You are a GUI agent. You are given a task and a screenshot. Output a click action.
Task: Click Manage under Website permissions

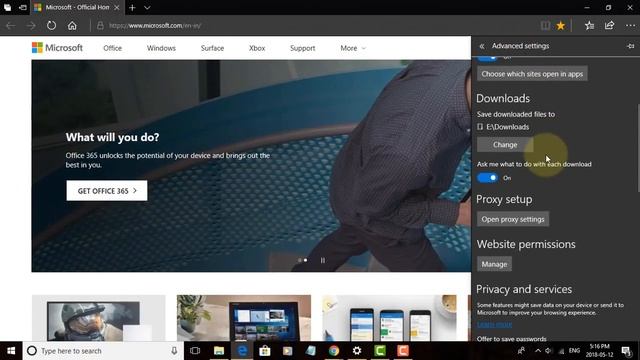click(x=494, y=264)
